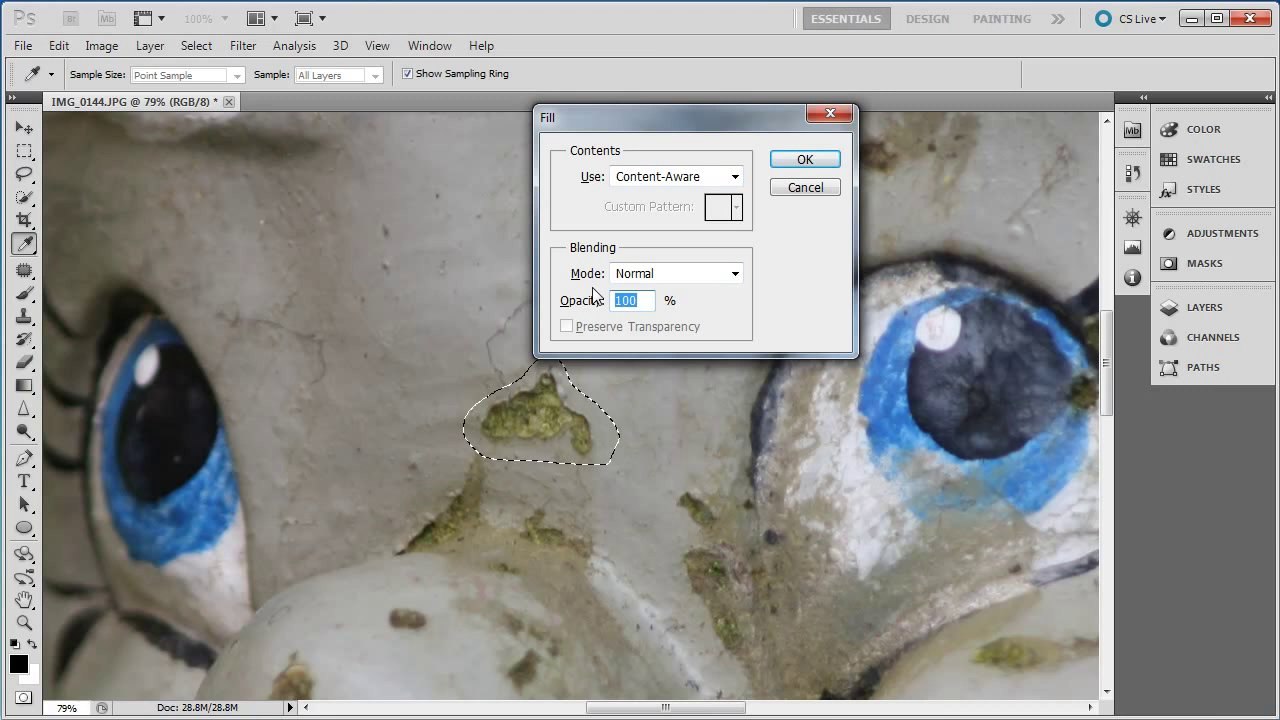
Task: Open the Layer menu
Action: [x=150, y=46]
